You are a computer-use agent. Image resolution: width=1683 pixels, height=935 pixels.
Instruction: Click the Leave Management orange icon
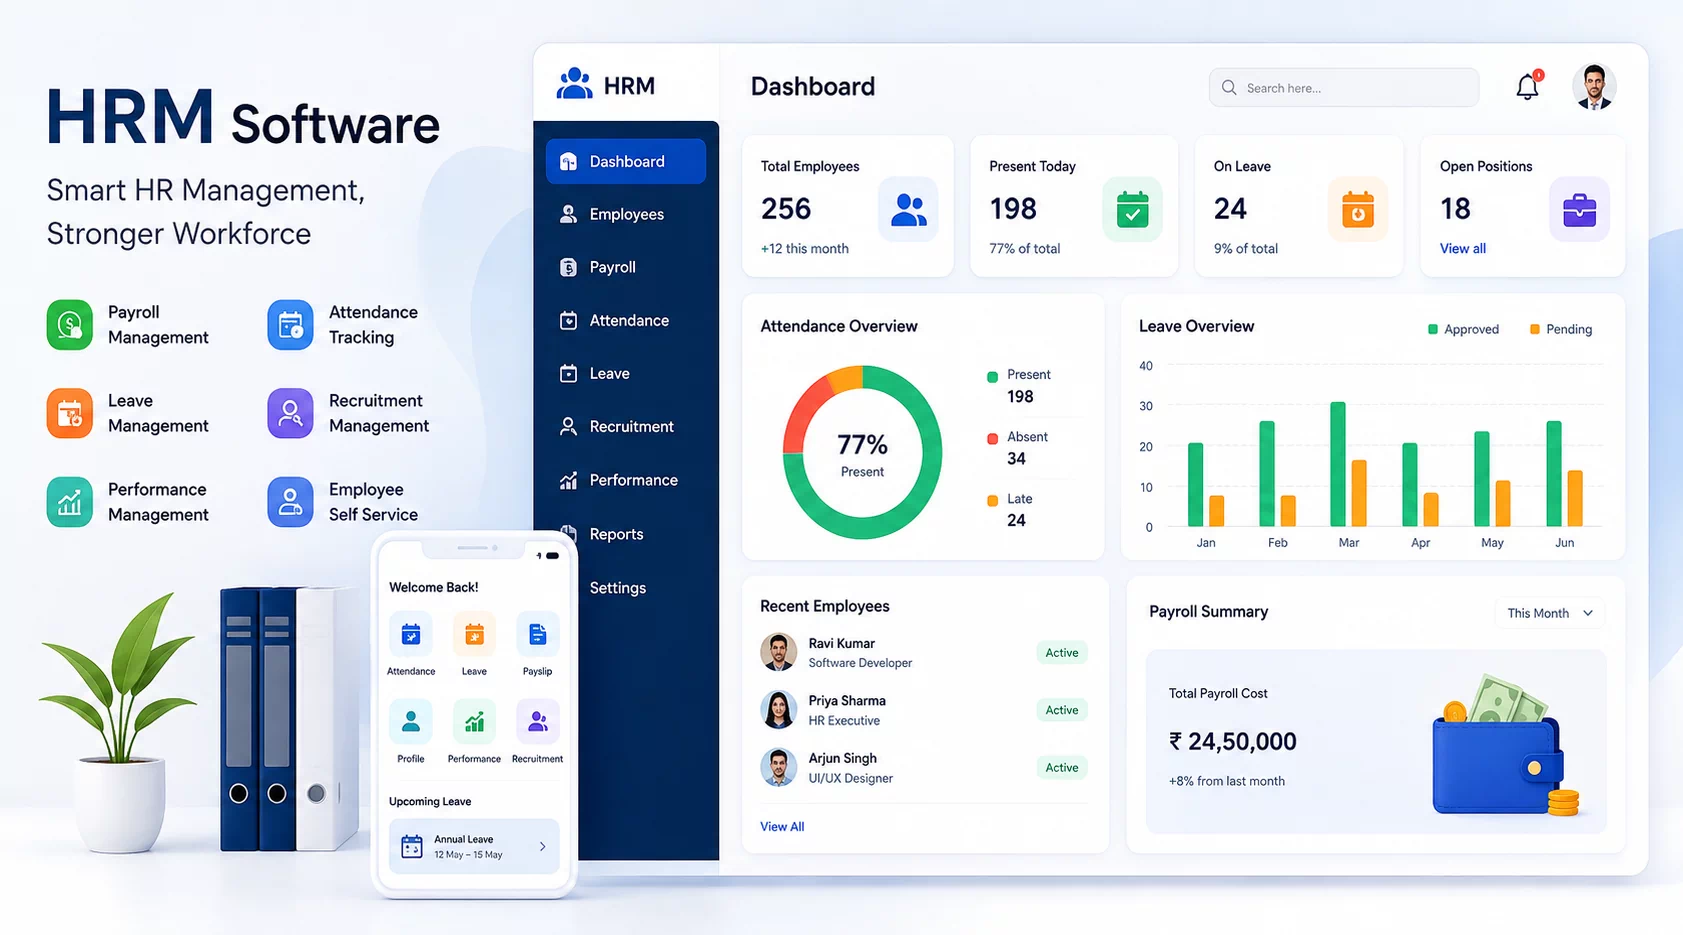pos(70,413)
